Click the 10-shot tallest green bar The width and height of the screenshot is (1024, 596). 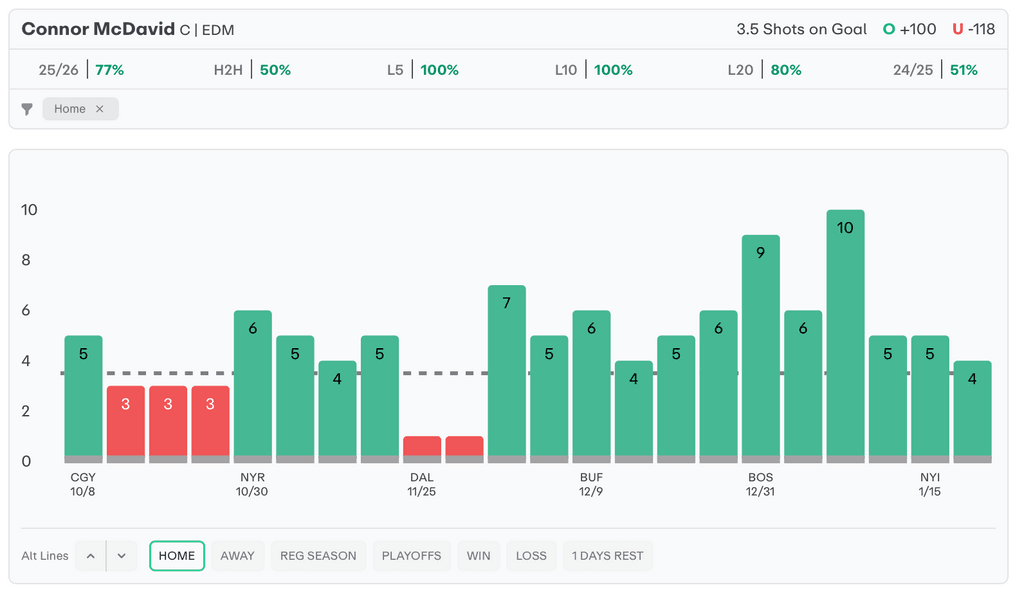coord(845,335)
